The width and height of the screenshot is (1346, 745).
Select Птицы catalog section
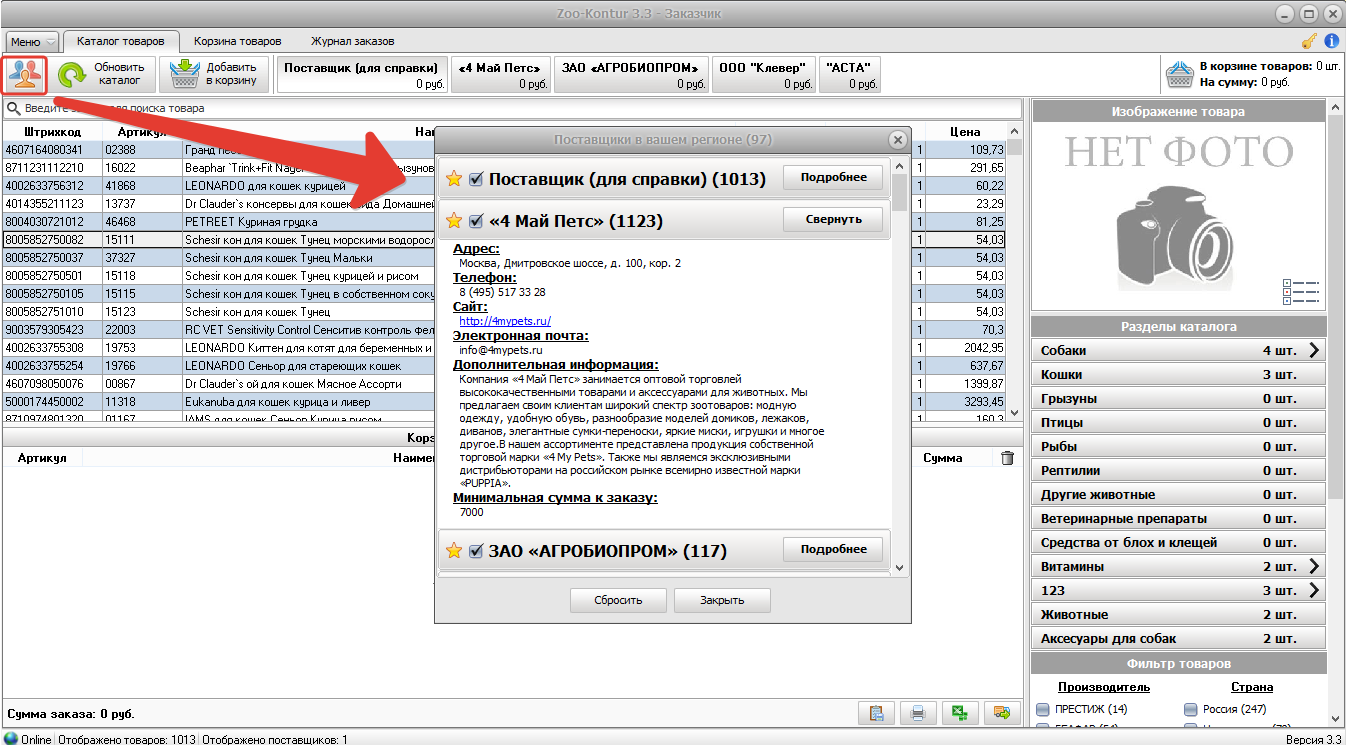1178,422
